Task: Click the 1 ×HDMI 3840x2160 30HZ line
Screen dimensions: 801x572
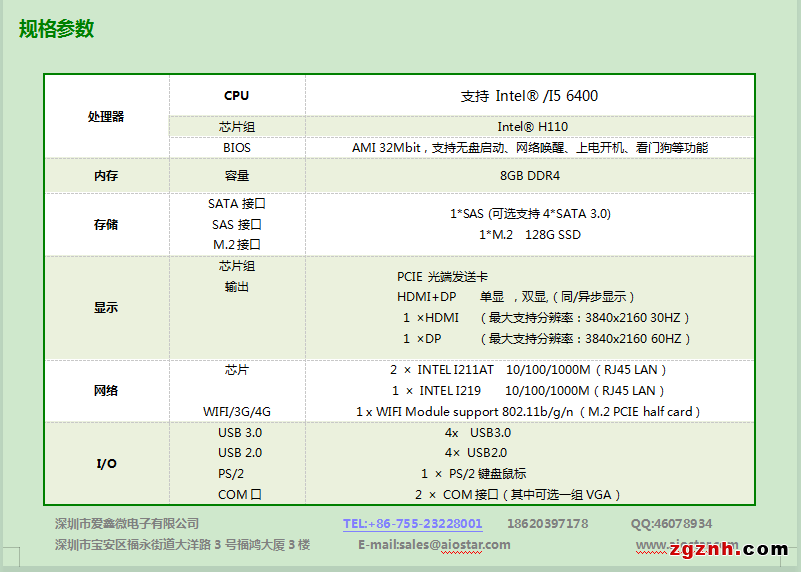Action: pos(546,318)
